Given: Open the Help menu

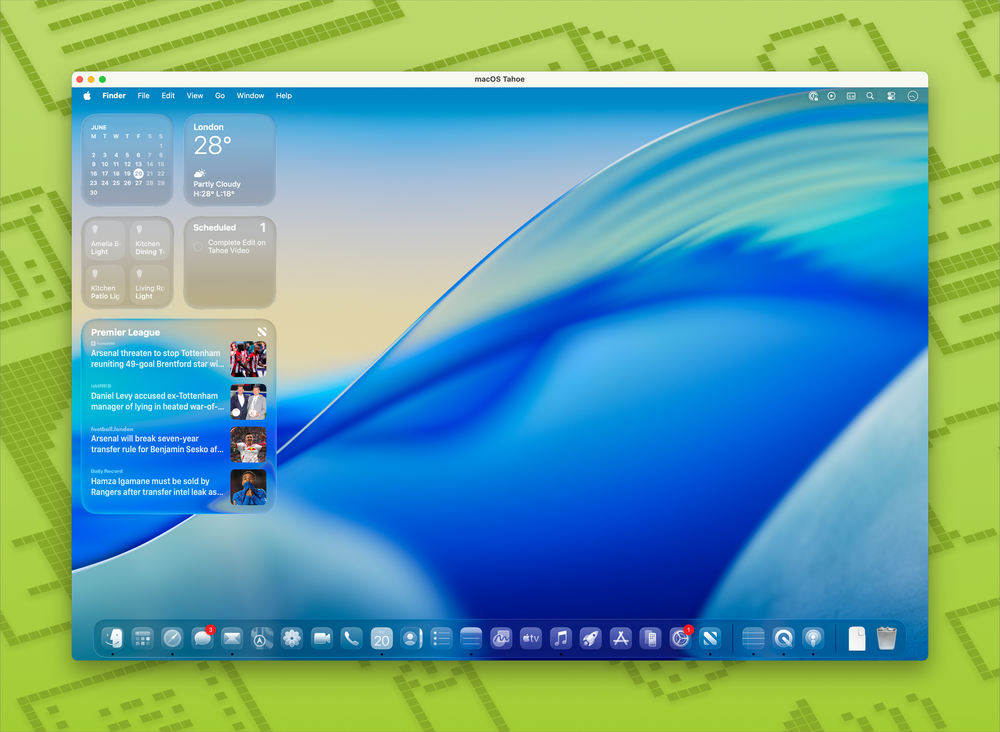Looking at the screenshot, I should point(284,96).
